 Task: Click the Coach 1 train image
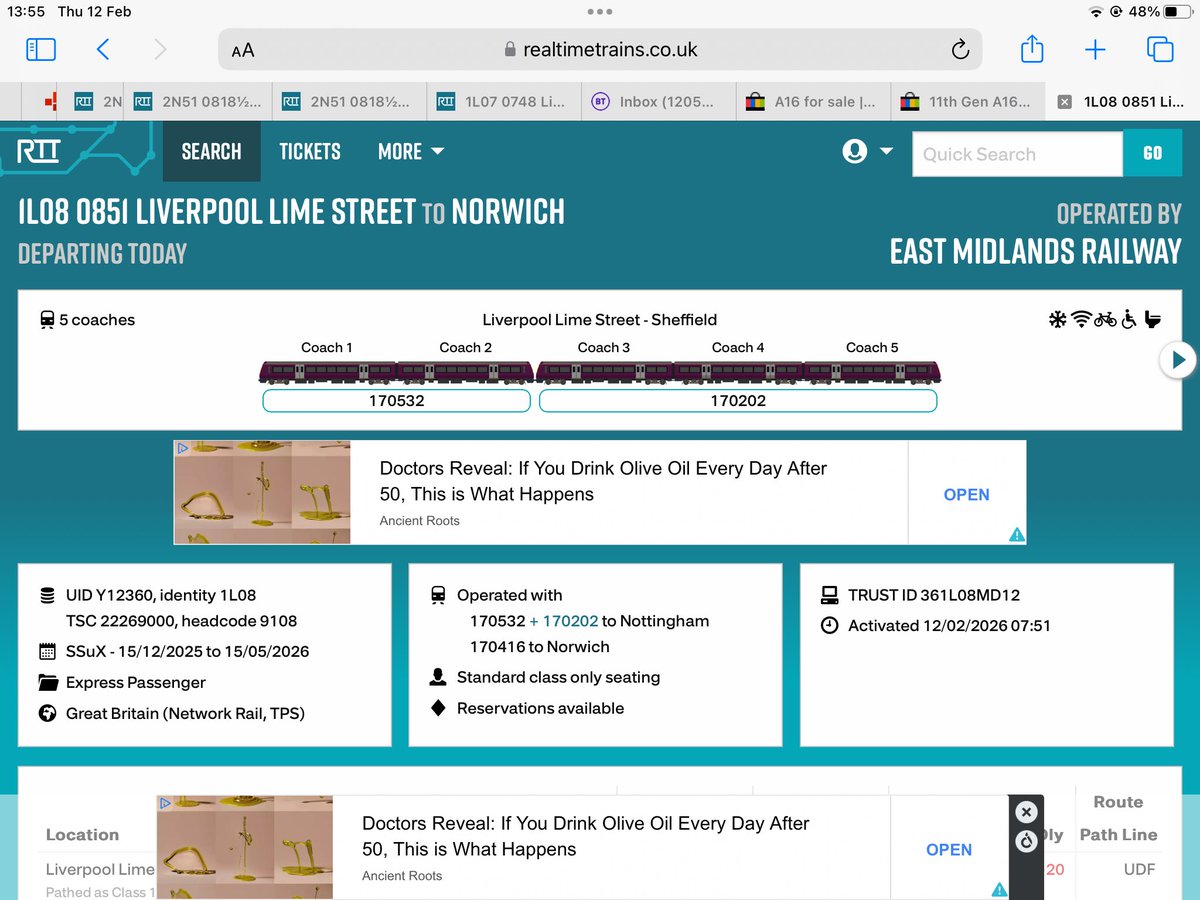pos(328,373)
